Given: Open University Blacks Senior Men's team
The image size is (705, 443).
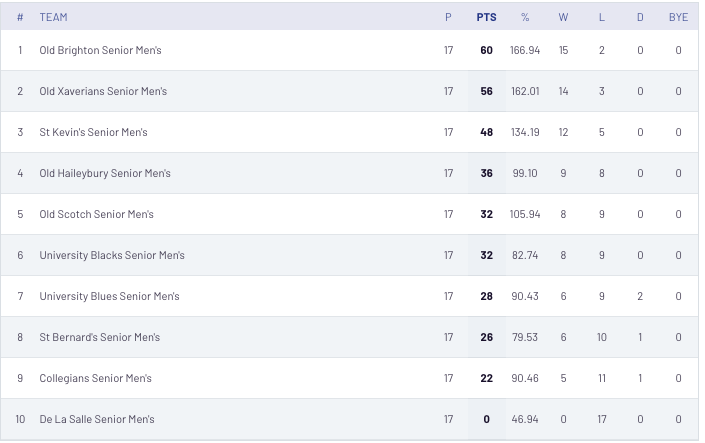Looking at the screenshot, I should (112, 255).
